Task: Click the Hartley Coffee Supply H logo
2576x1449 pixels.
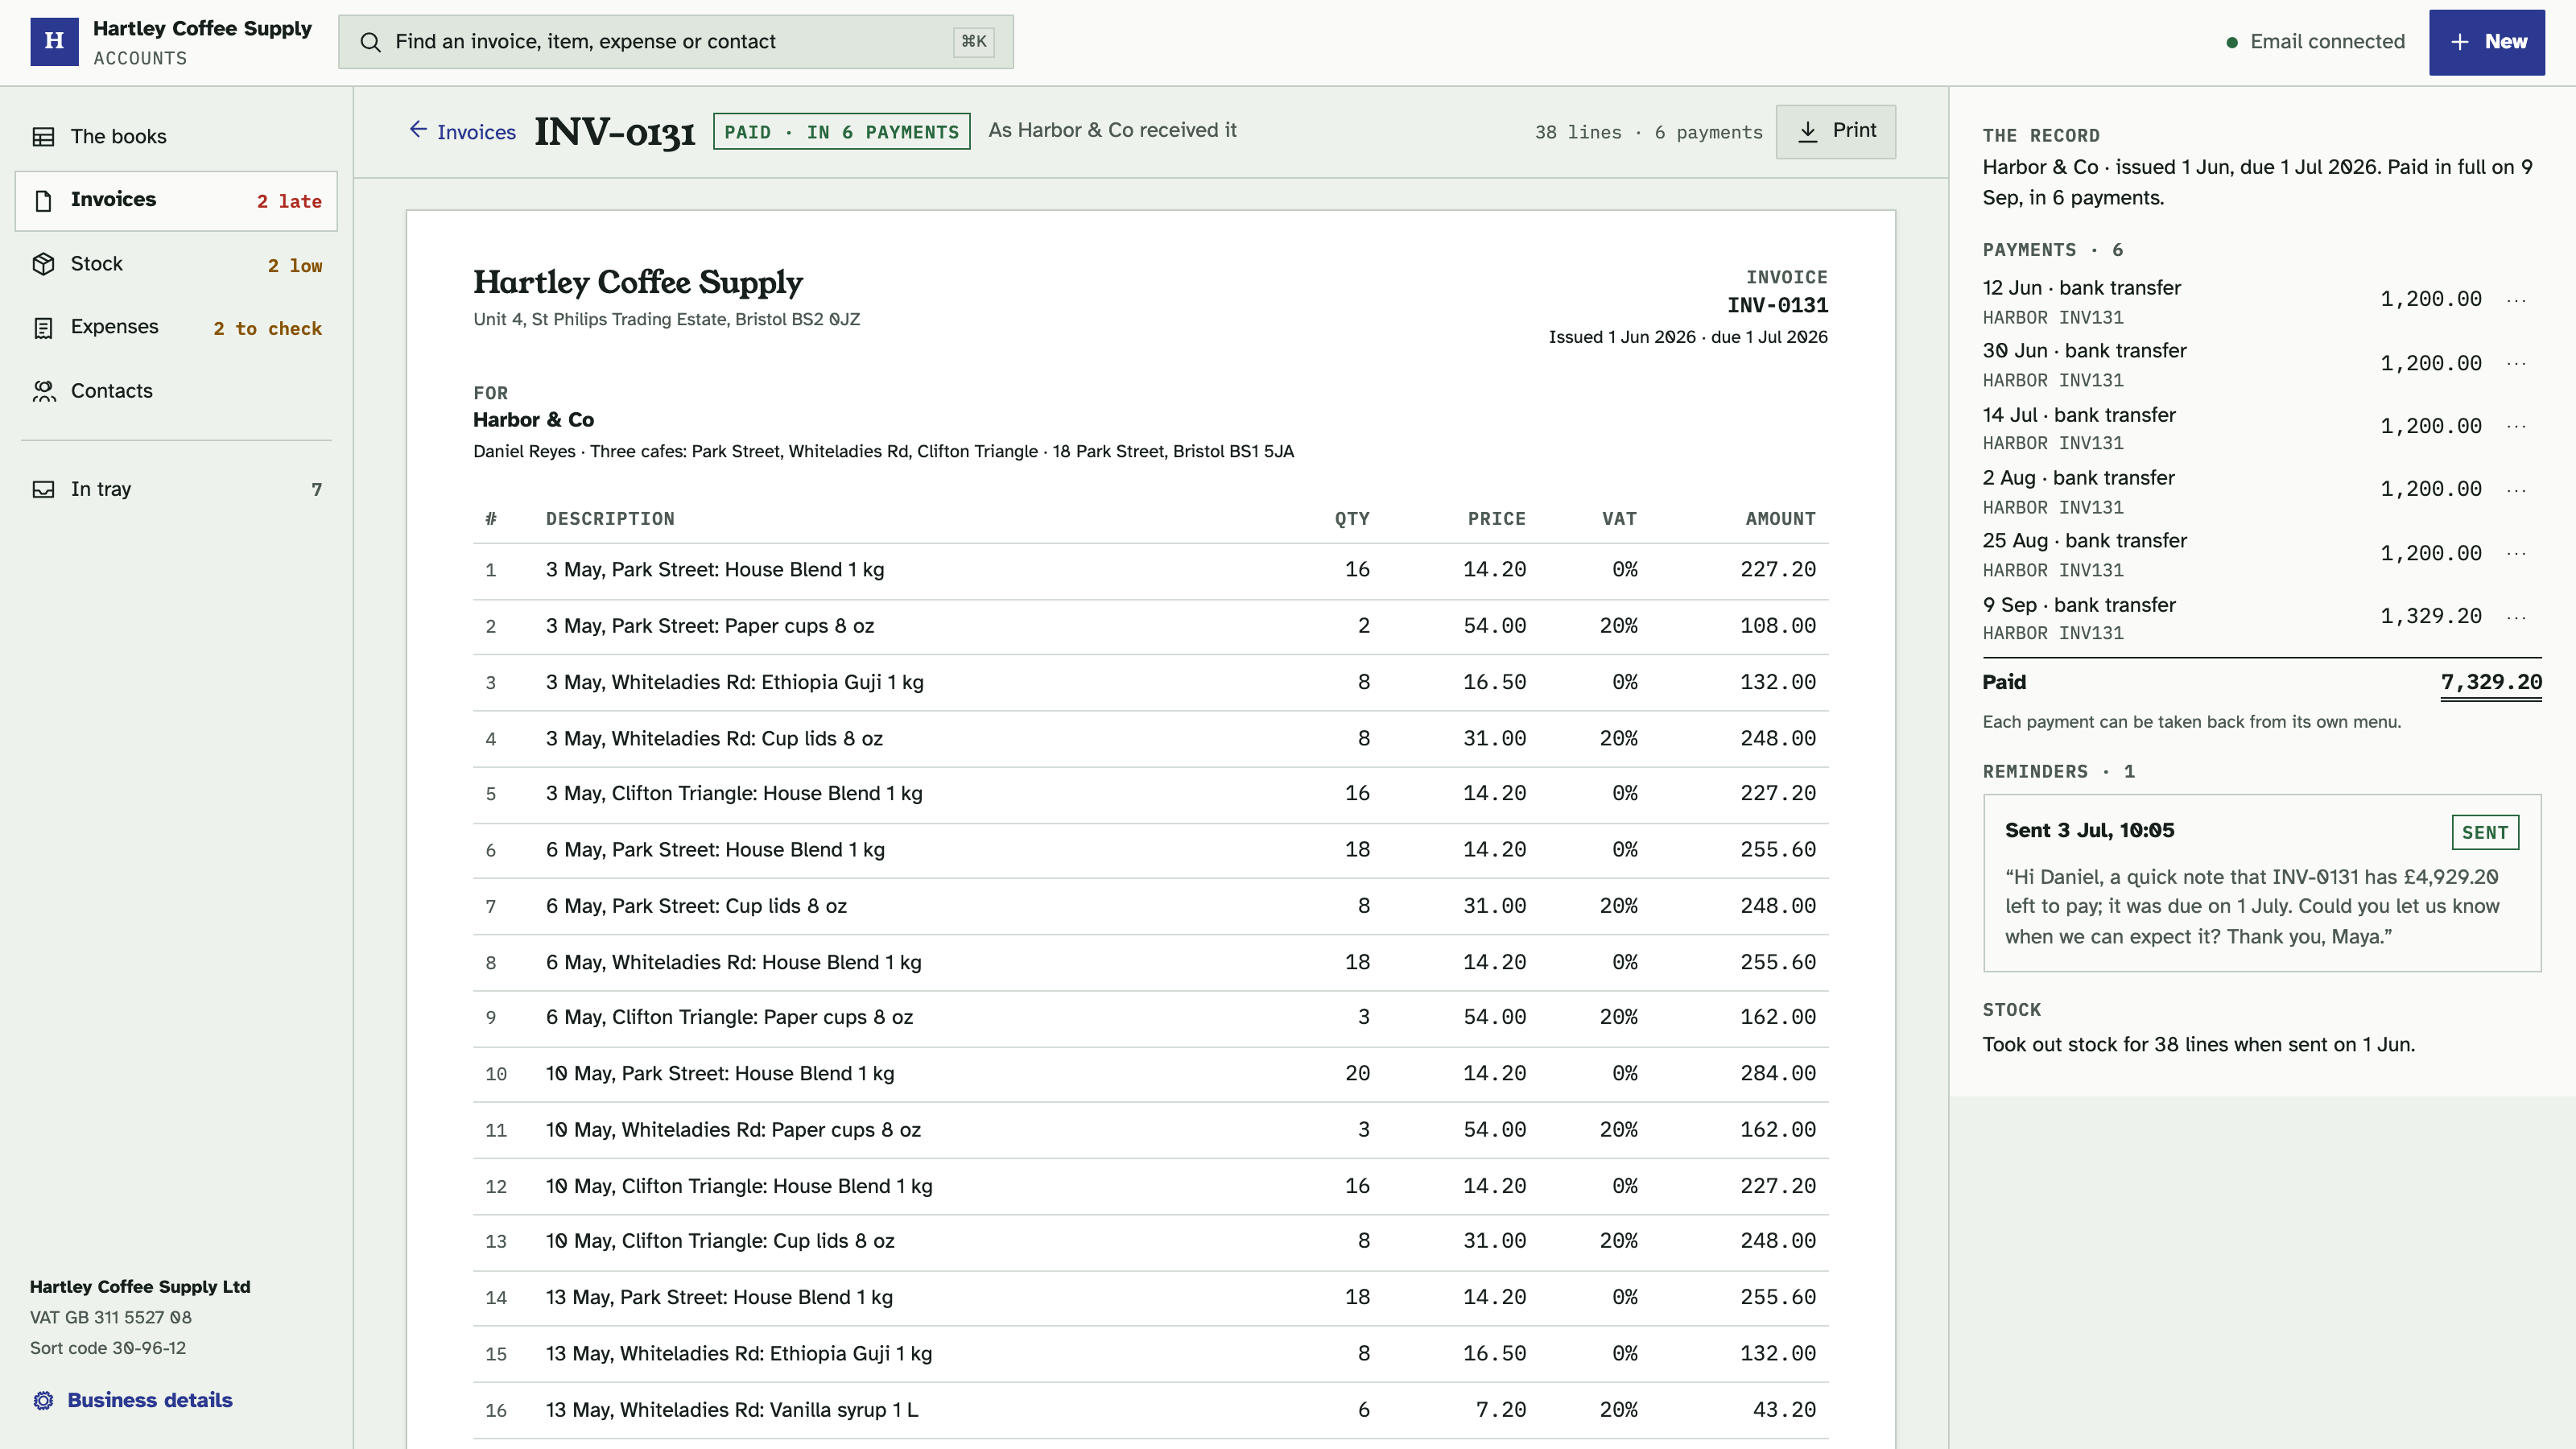Action: point(54,41)
